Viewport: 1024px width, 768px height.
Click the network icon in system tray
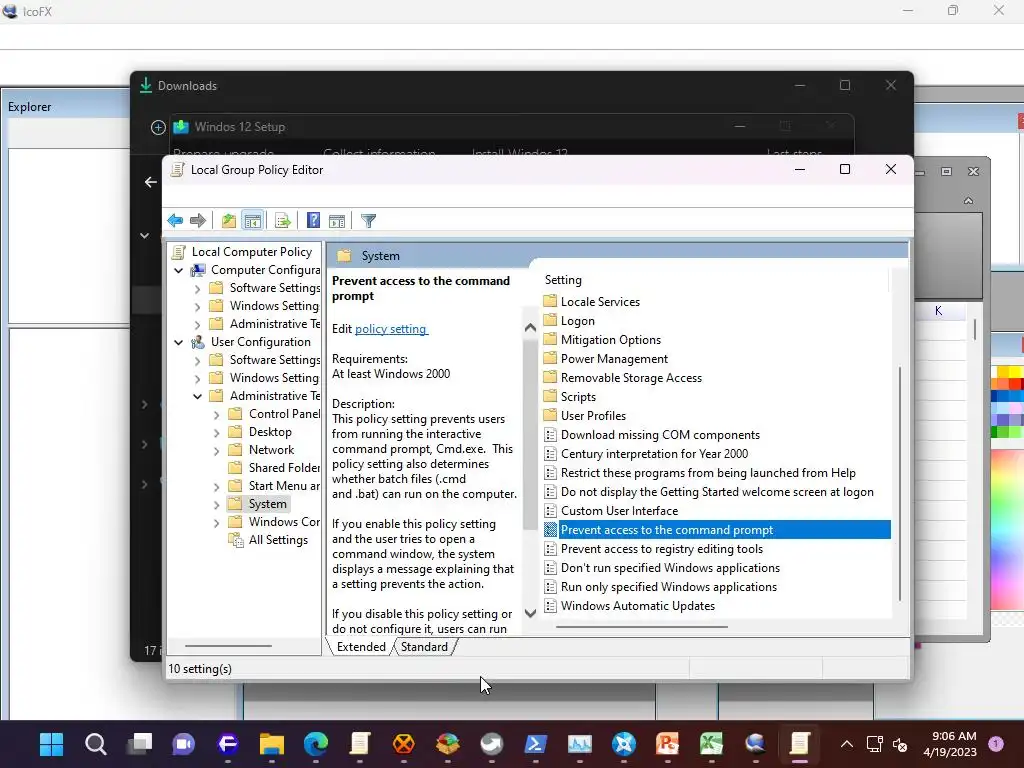pos(874,744)
